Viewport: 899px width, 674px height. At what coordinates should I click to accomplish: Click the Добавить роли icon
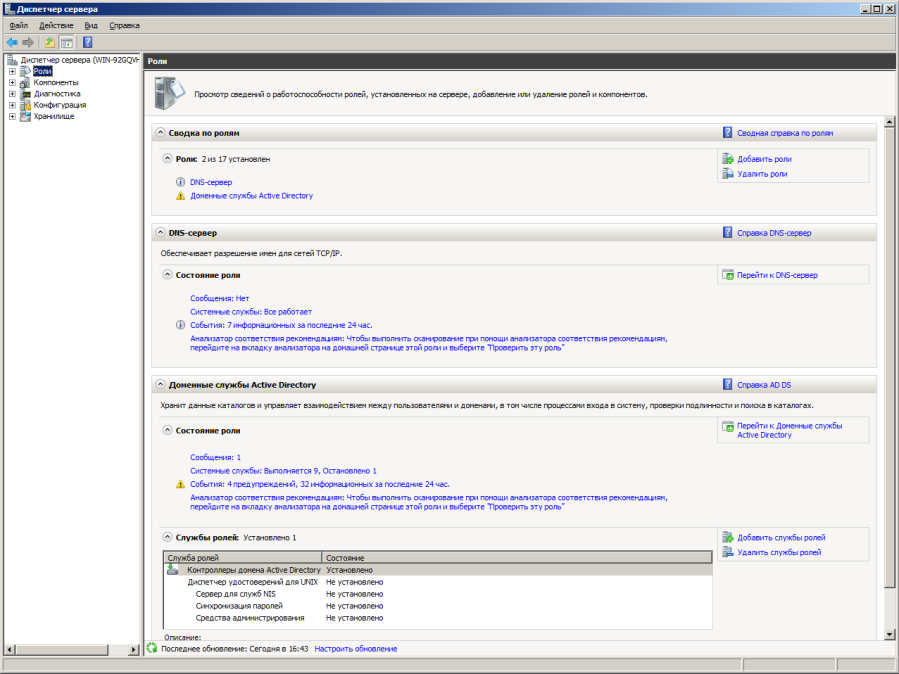coord(728,159)
